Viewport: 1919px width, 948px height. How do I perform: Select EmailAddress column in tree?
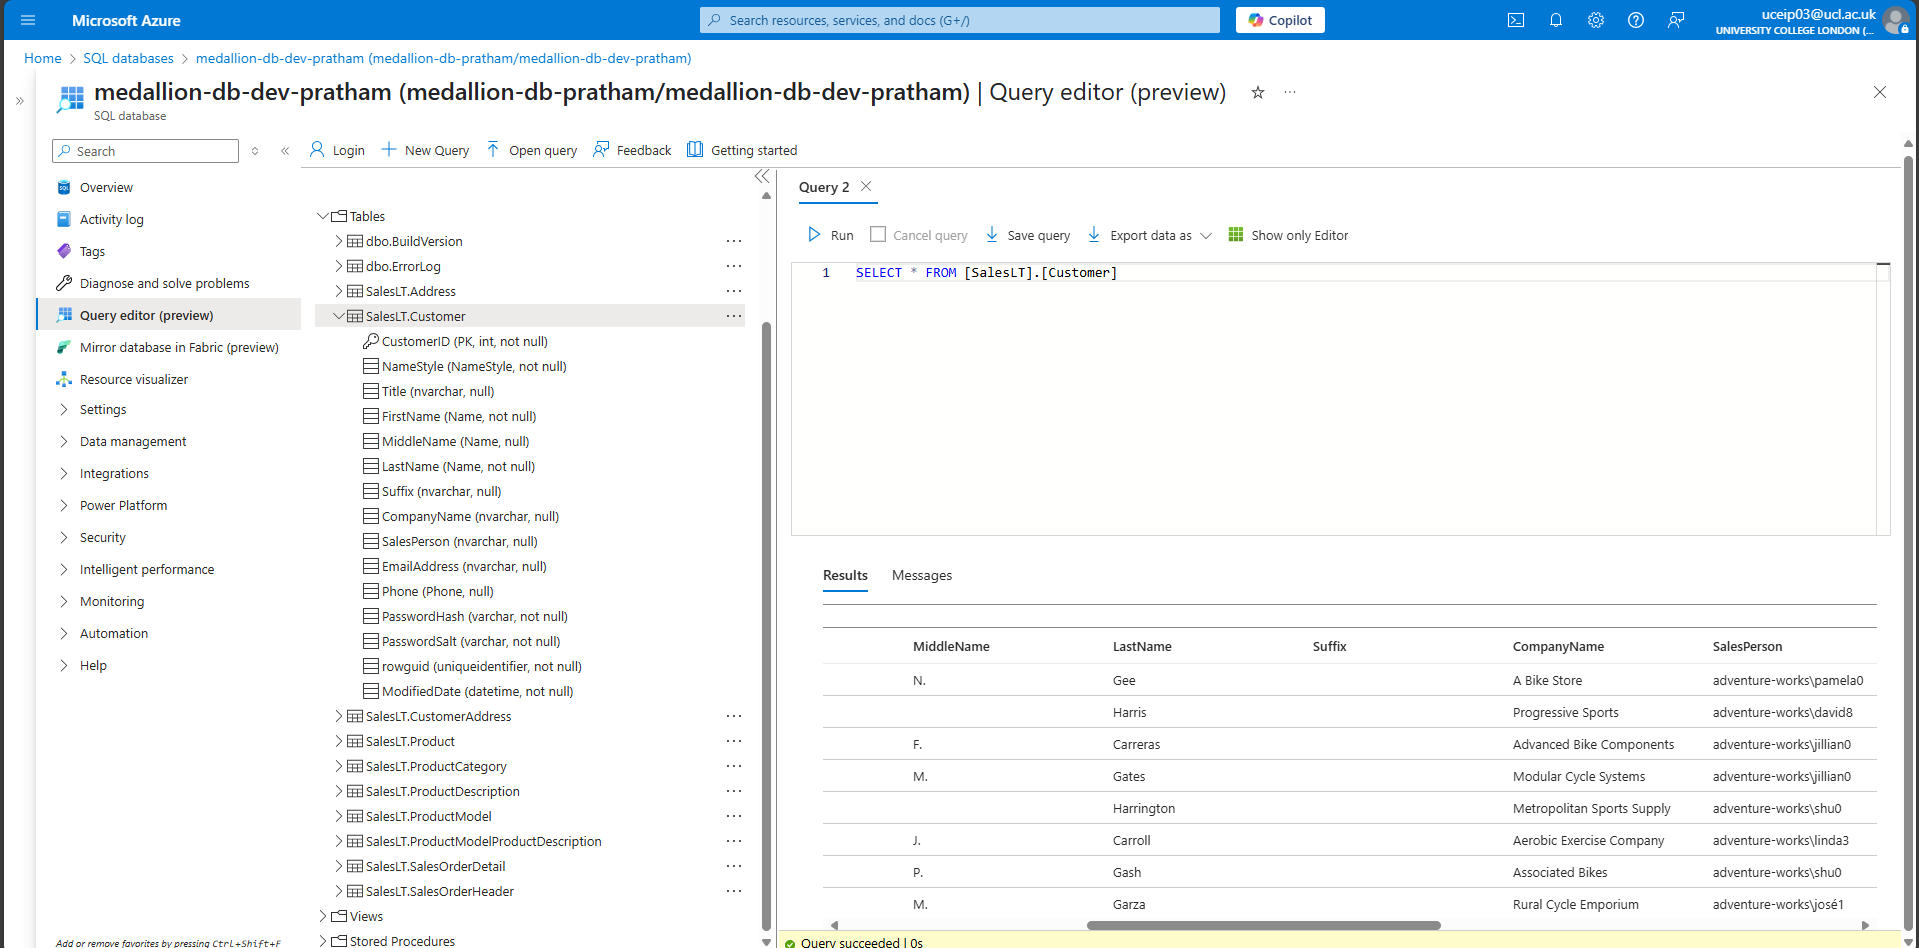tap(464, 566)
